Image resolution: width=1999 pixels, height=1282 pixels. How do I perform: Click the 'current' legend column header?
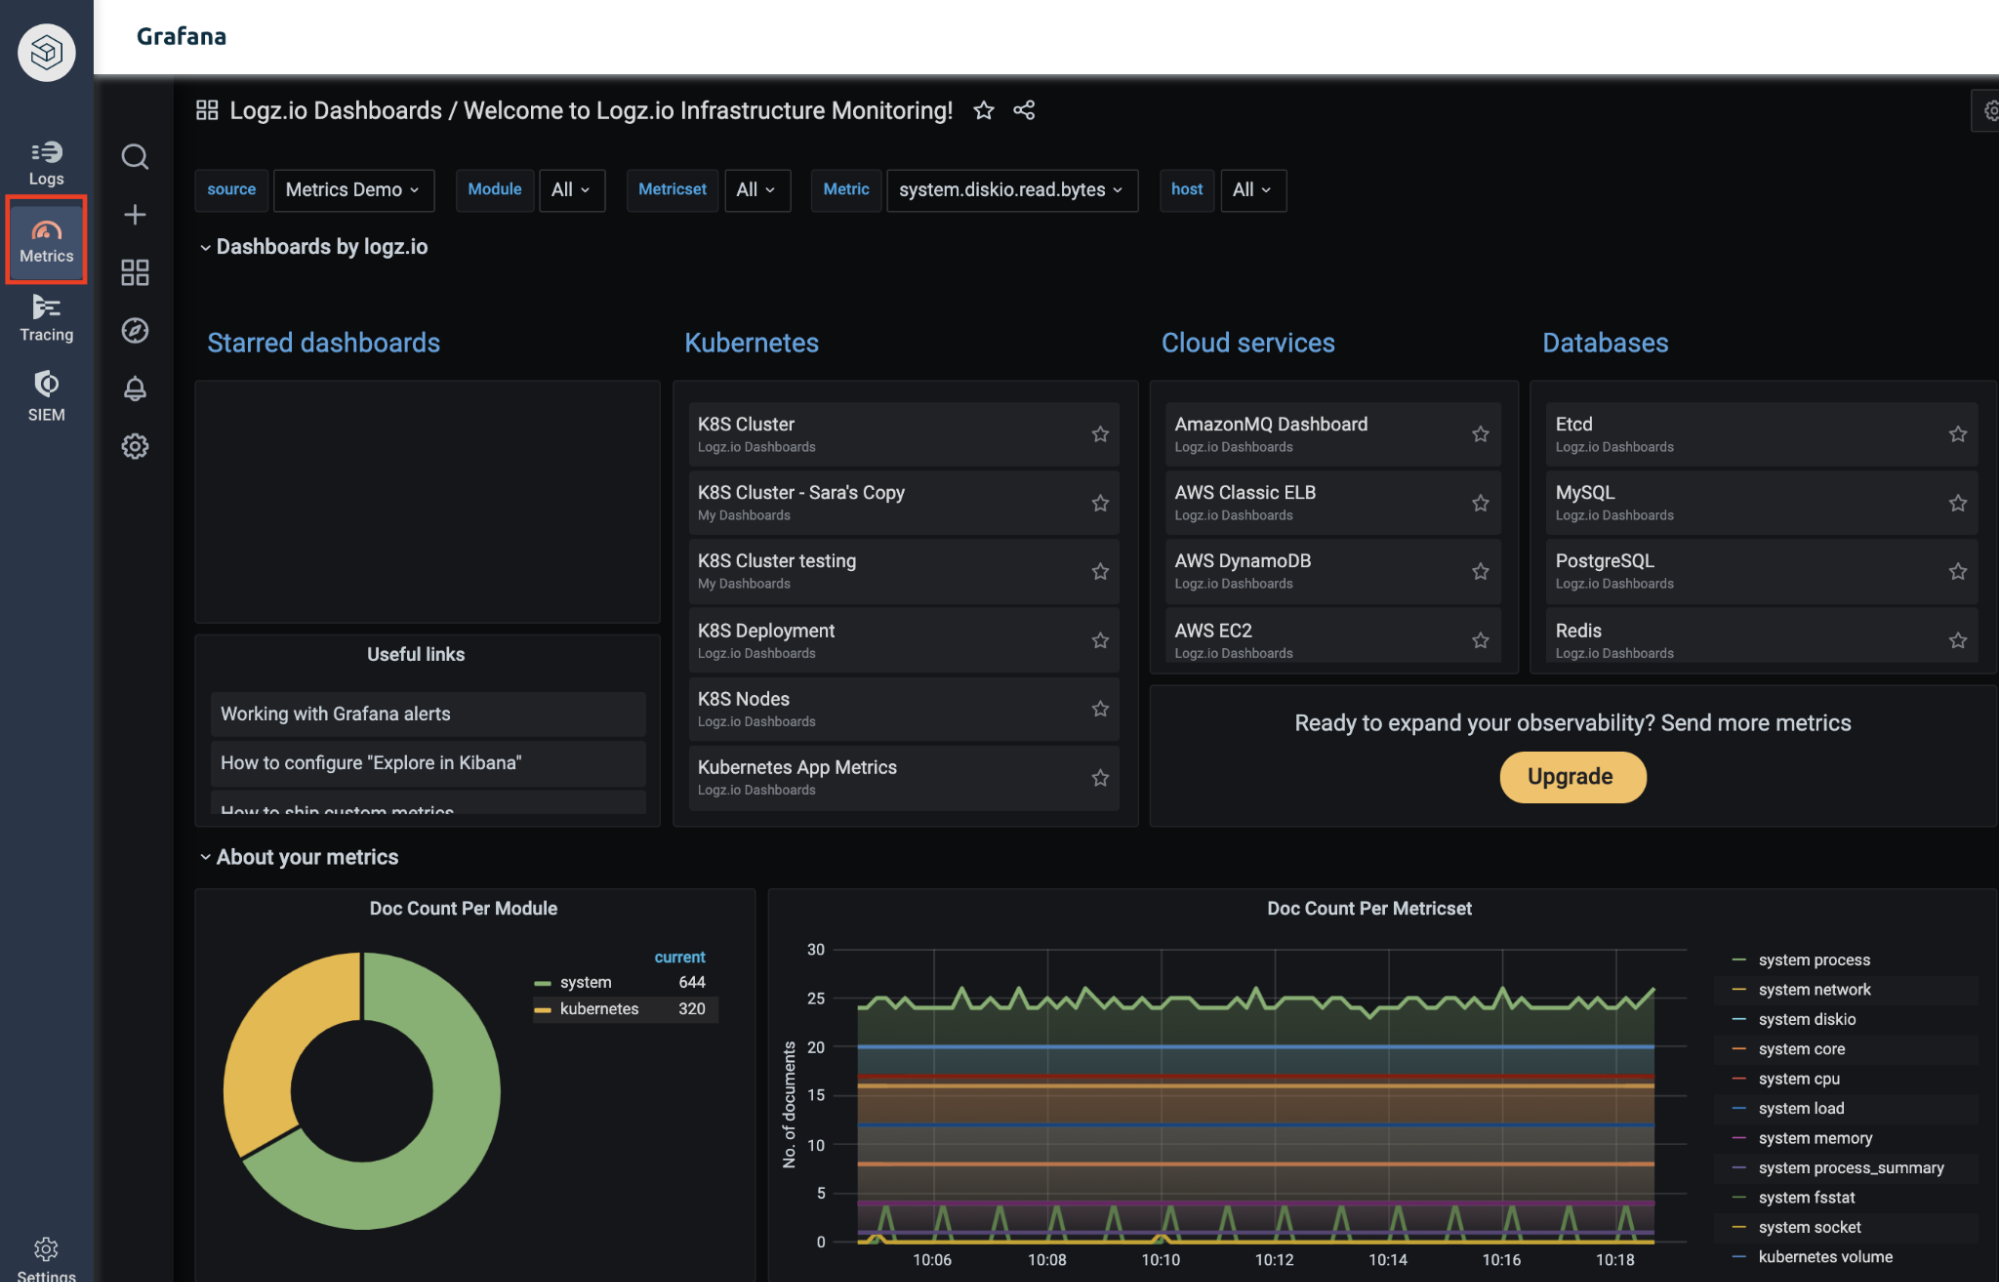679,957
